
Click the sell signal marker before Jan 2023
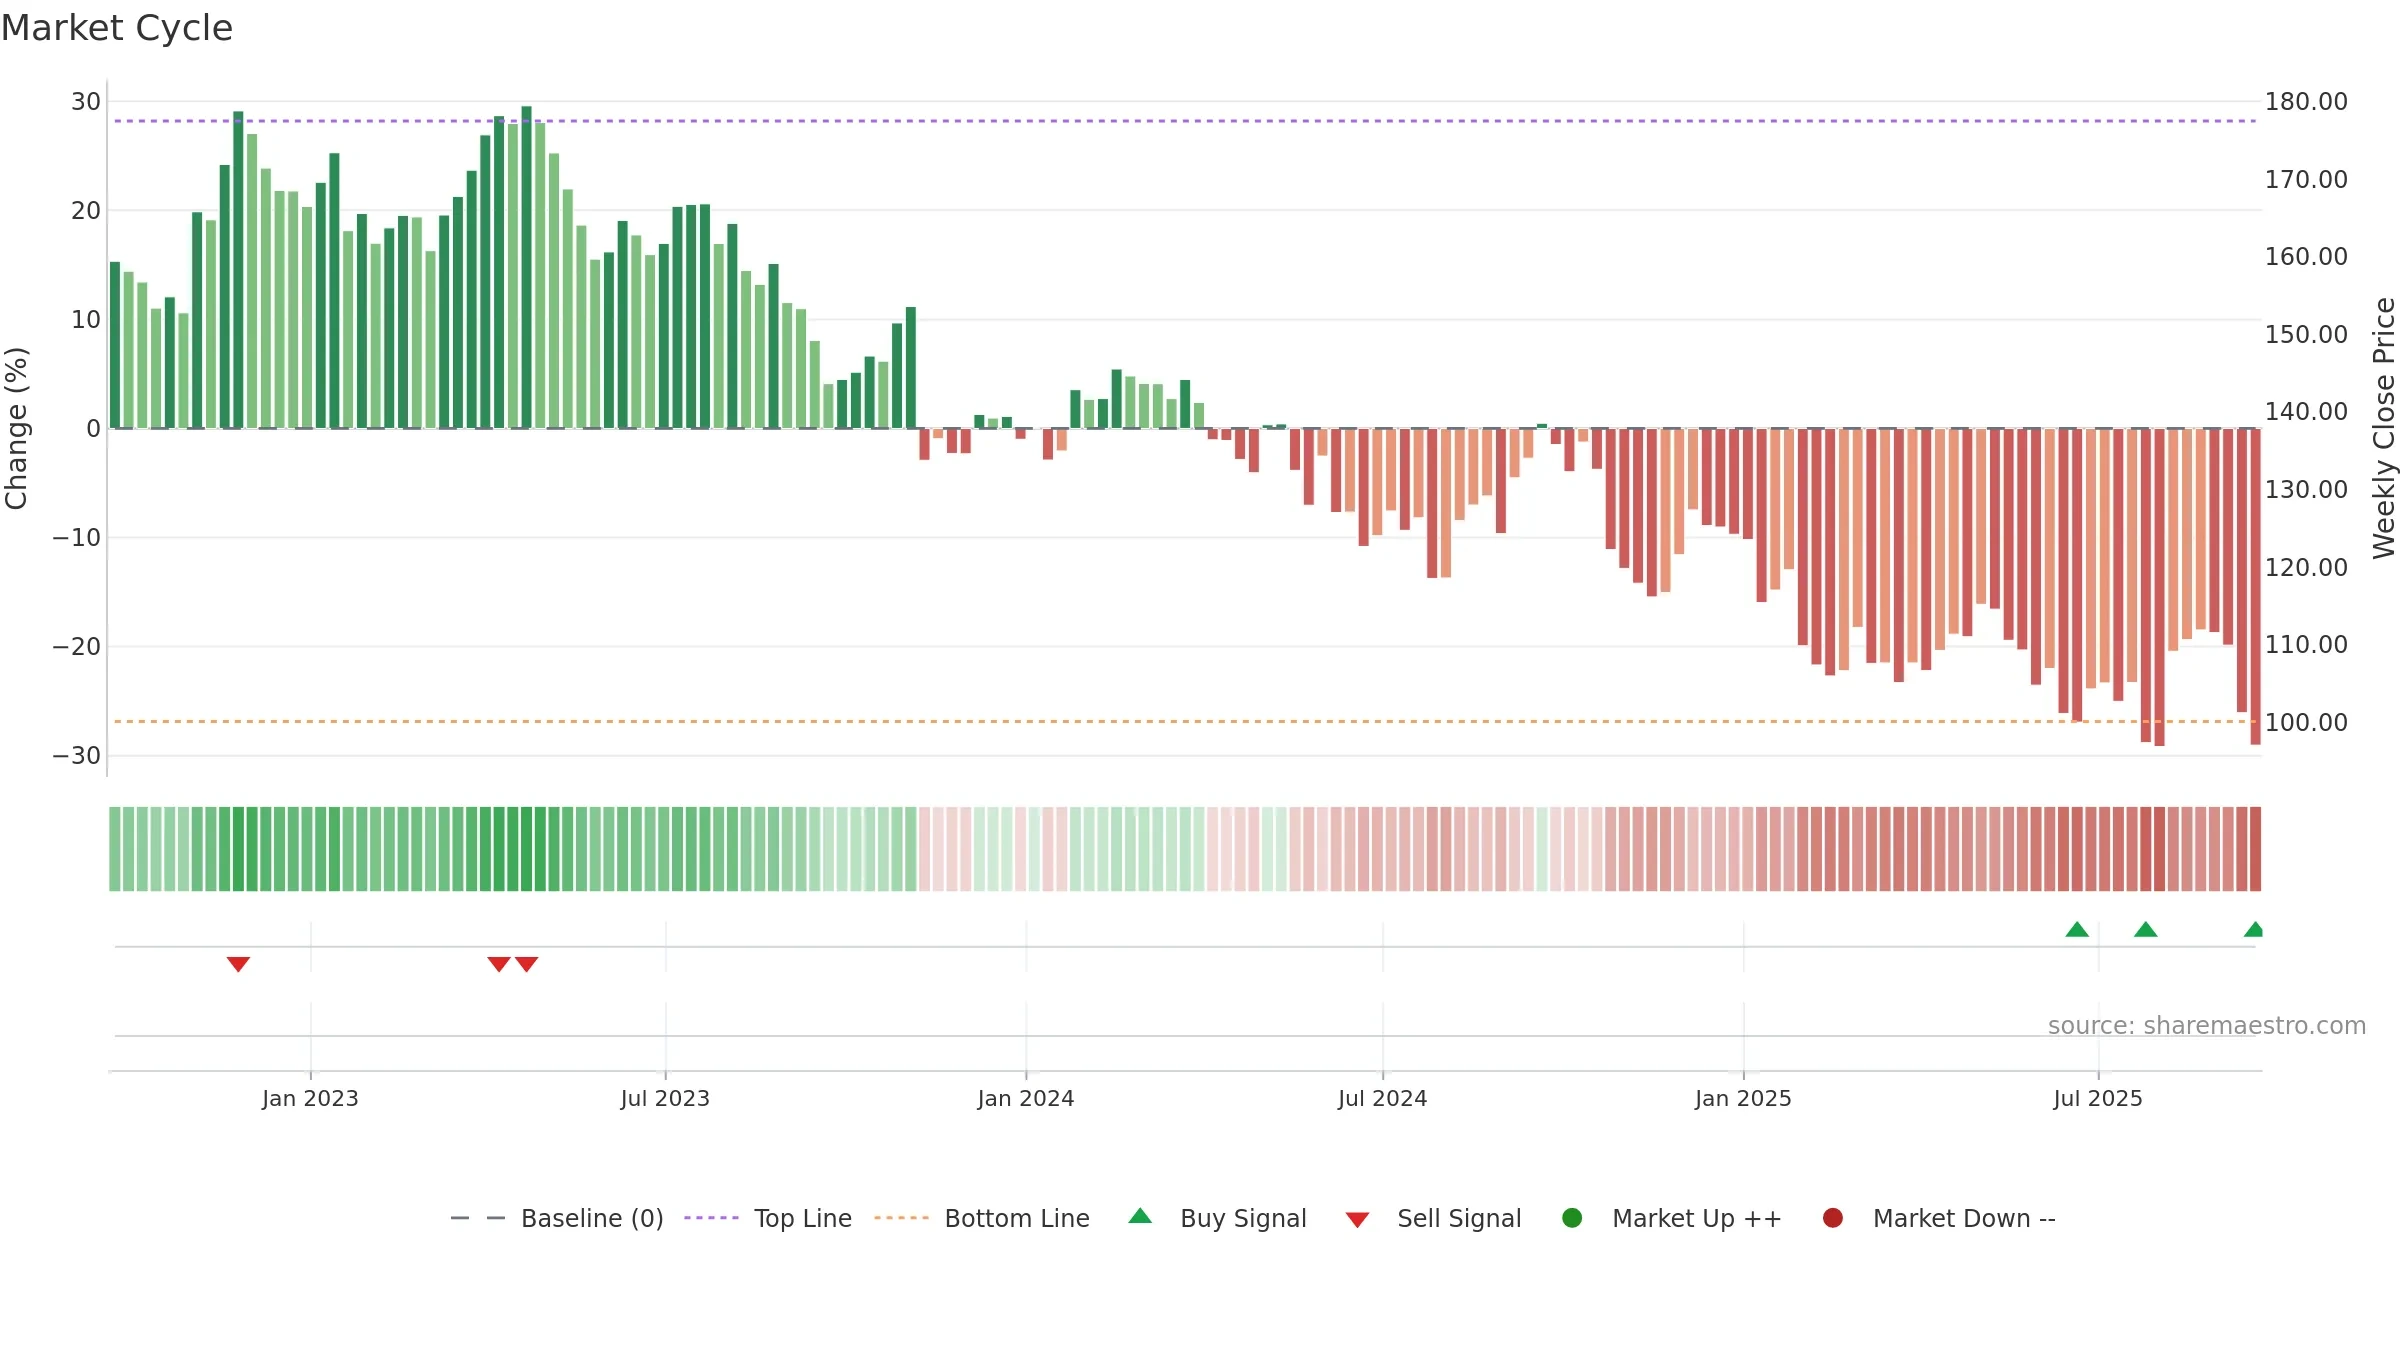(238, 964)
